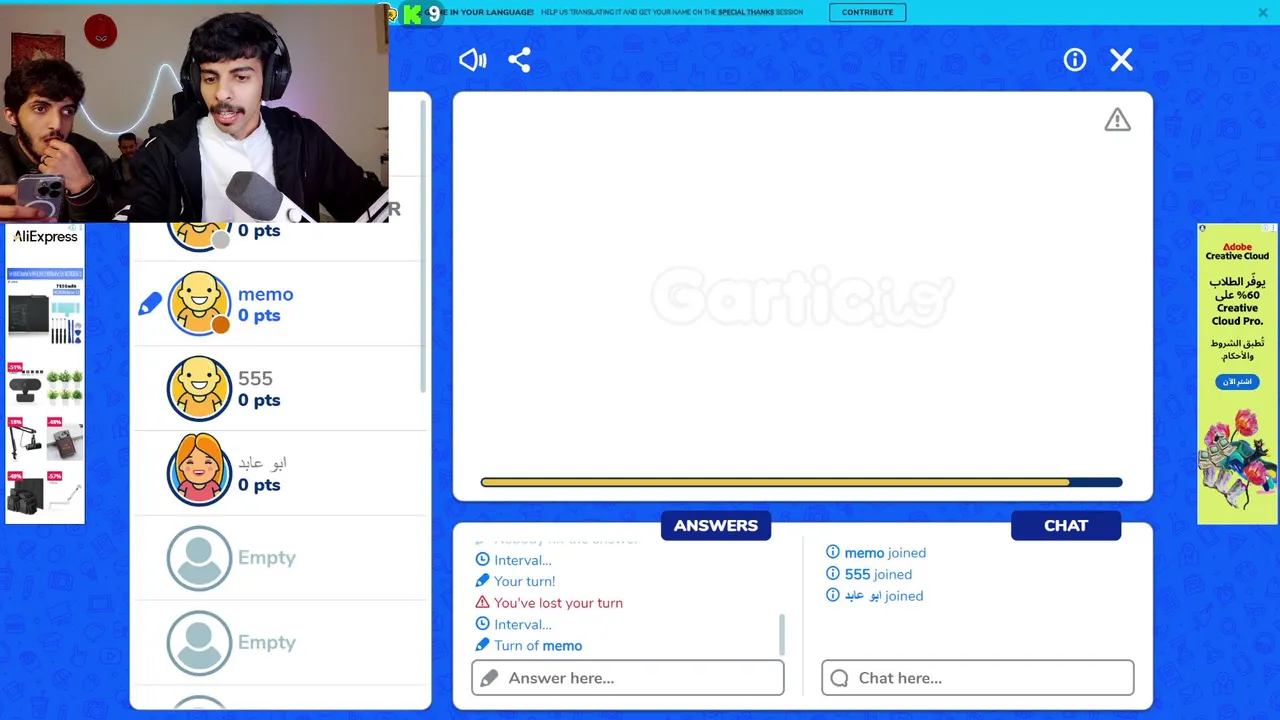Screen dimensions: 1280x720
Task: Click the CONTRIBUTE button
Action: [867, 12]
